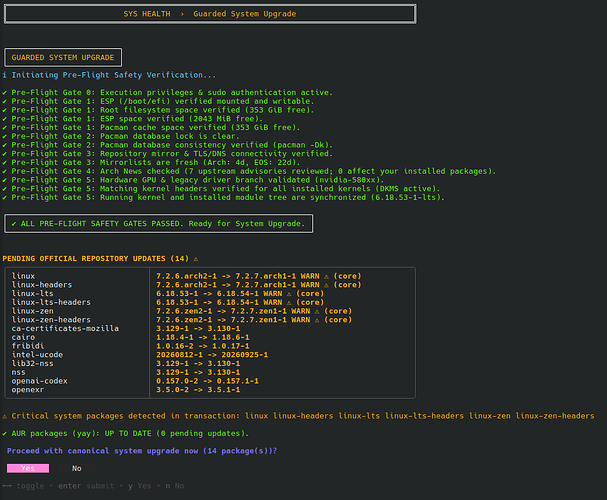The height and width of the screenshot is (500, 607).
Task: Click warning icon beside PENDING OFFICIAL REPOSITORY UPDATES
Action: click(x=195, y=259)
